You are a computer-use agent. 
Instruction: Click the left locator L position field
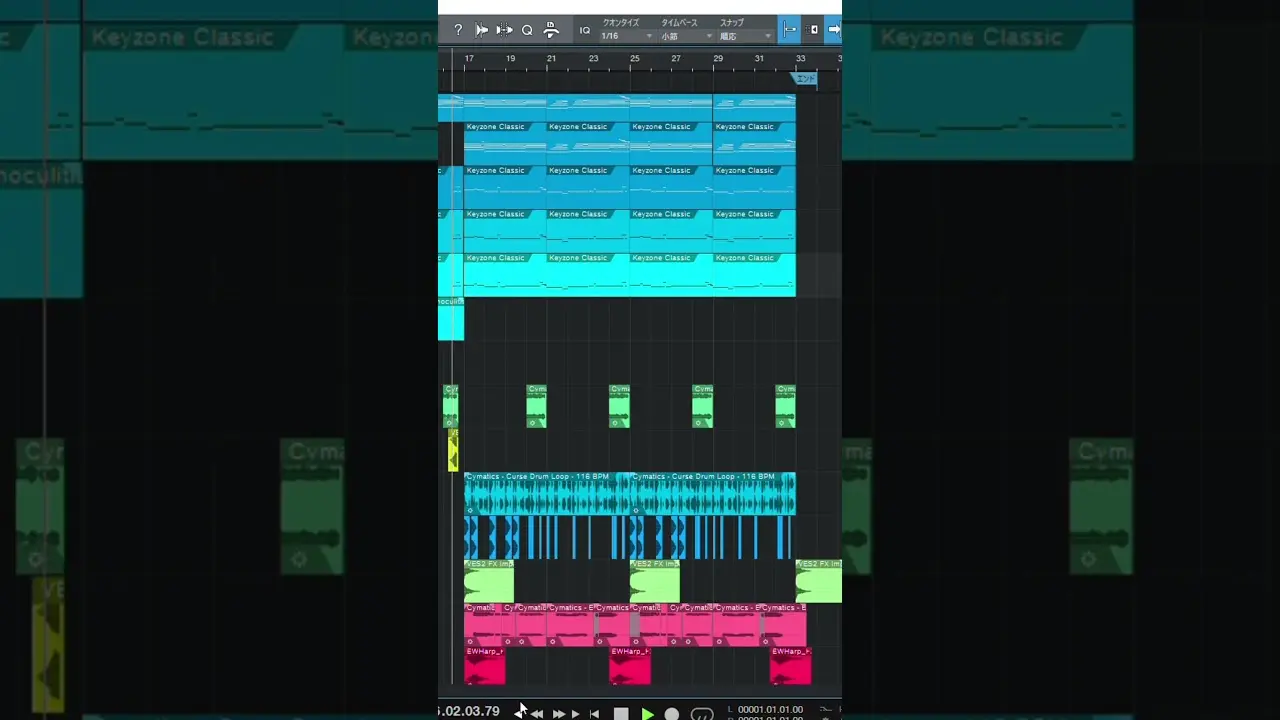[x=770, y=709]
